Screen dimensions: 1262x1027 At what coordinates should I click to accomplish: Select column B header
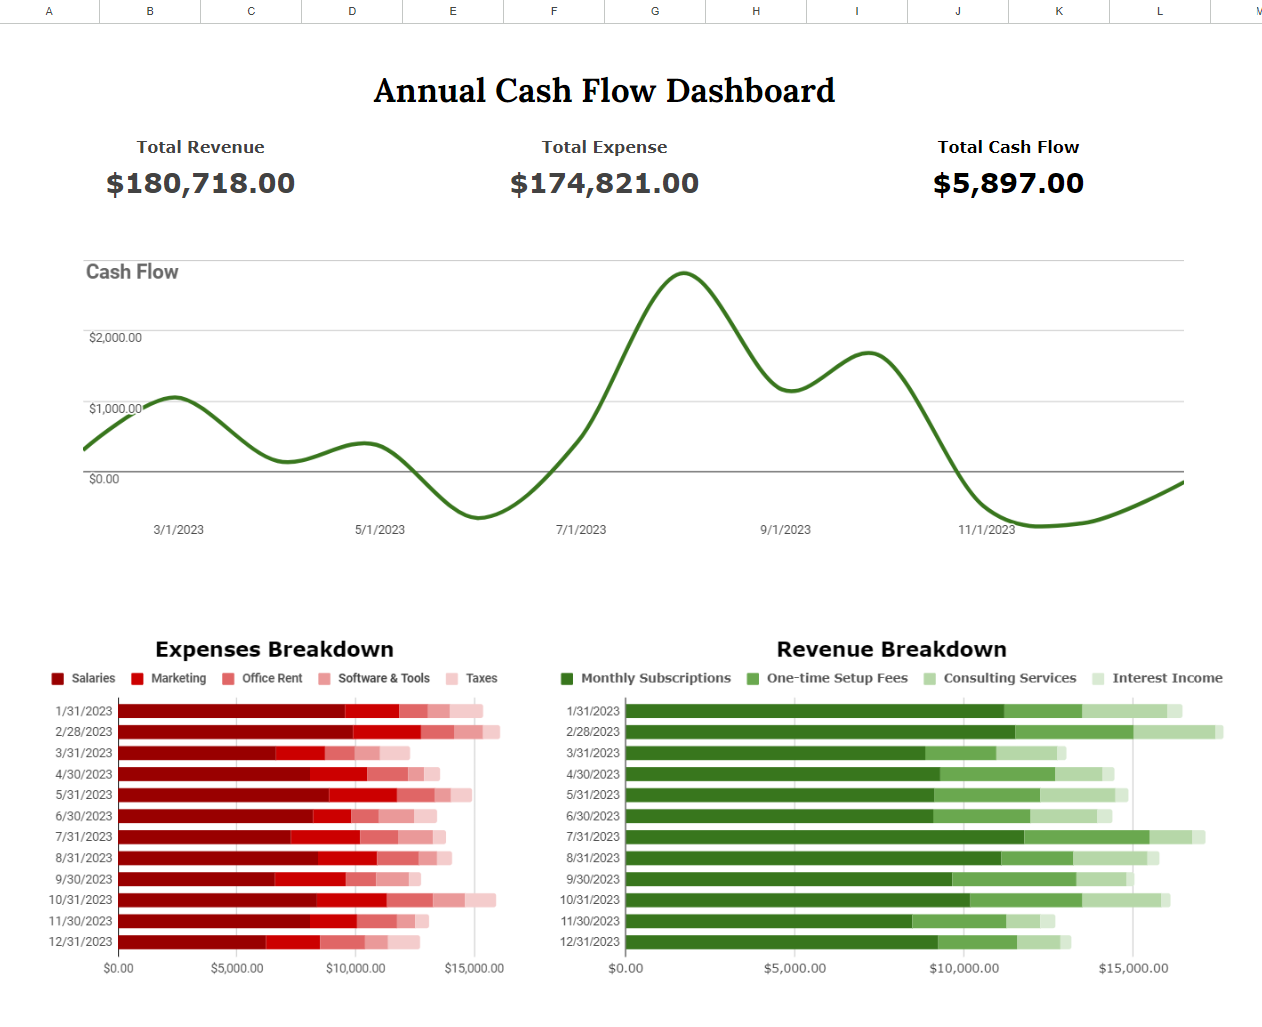pyautogui.click(x=150, y=11)
